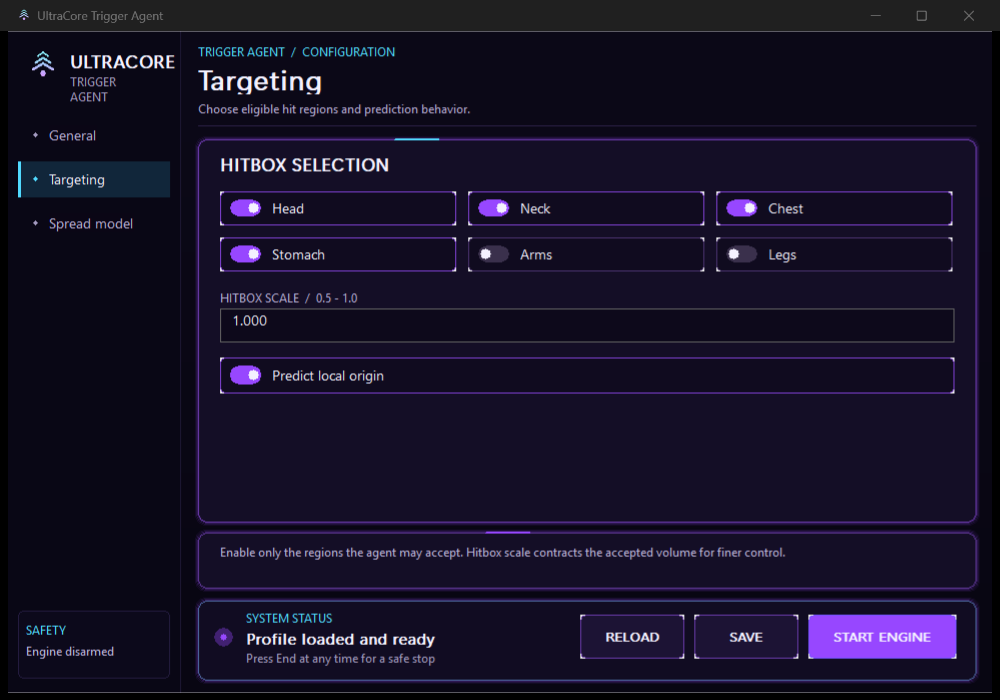Click the TRIGGER AGENT breadcrumb link
Screen dimensions: 1000x700
[x=241, y=52]
